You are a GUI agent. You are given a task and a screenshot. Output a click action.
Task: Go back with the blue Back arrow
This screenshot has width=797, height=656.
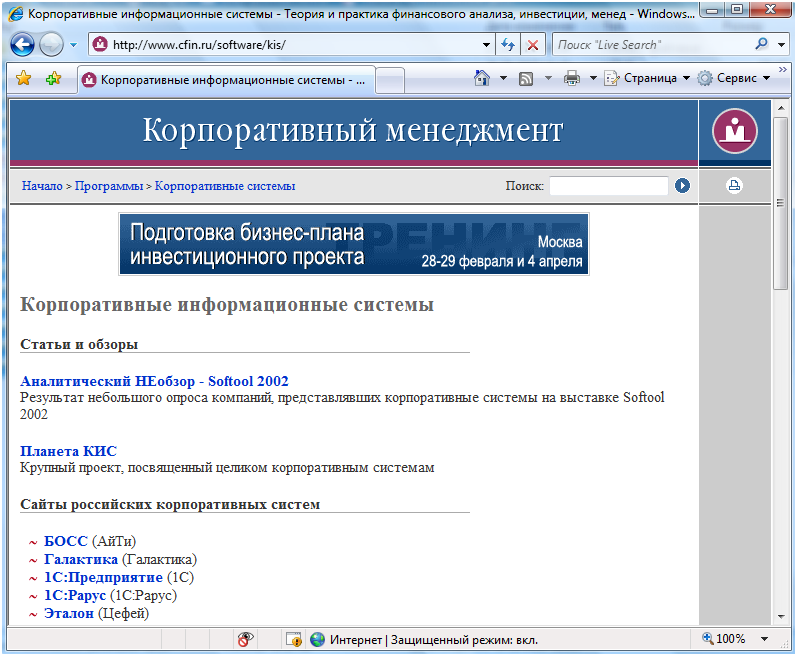(x=22, y=45)
